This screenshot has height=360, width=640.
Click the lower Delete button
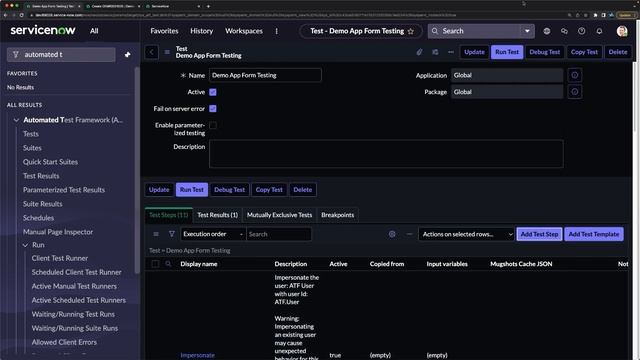click(302, 189)
